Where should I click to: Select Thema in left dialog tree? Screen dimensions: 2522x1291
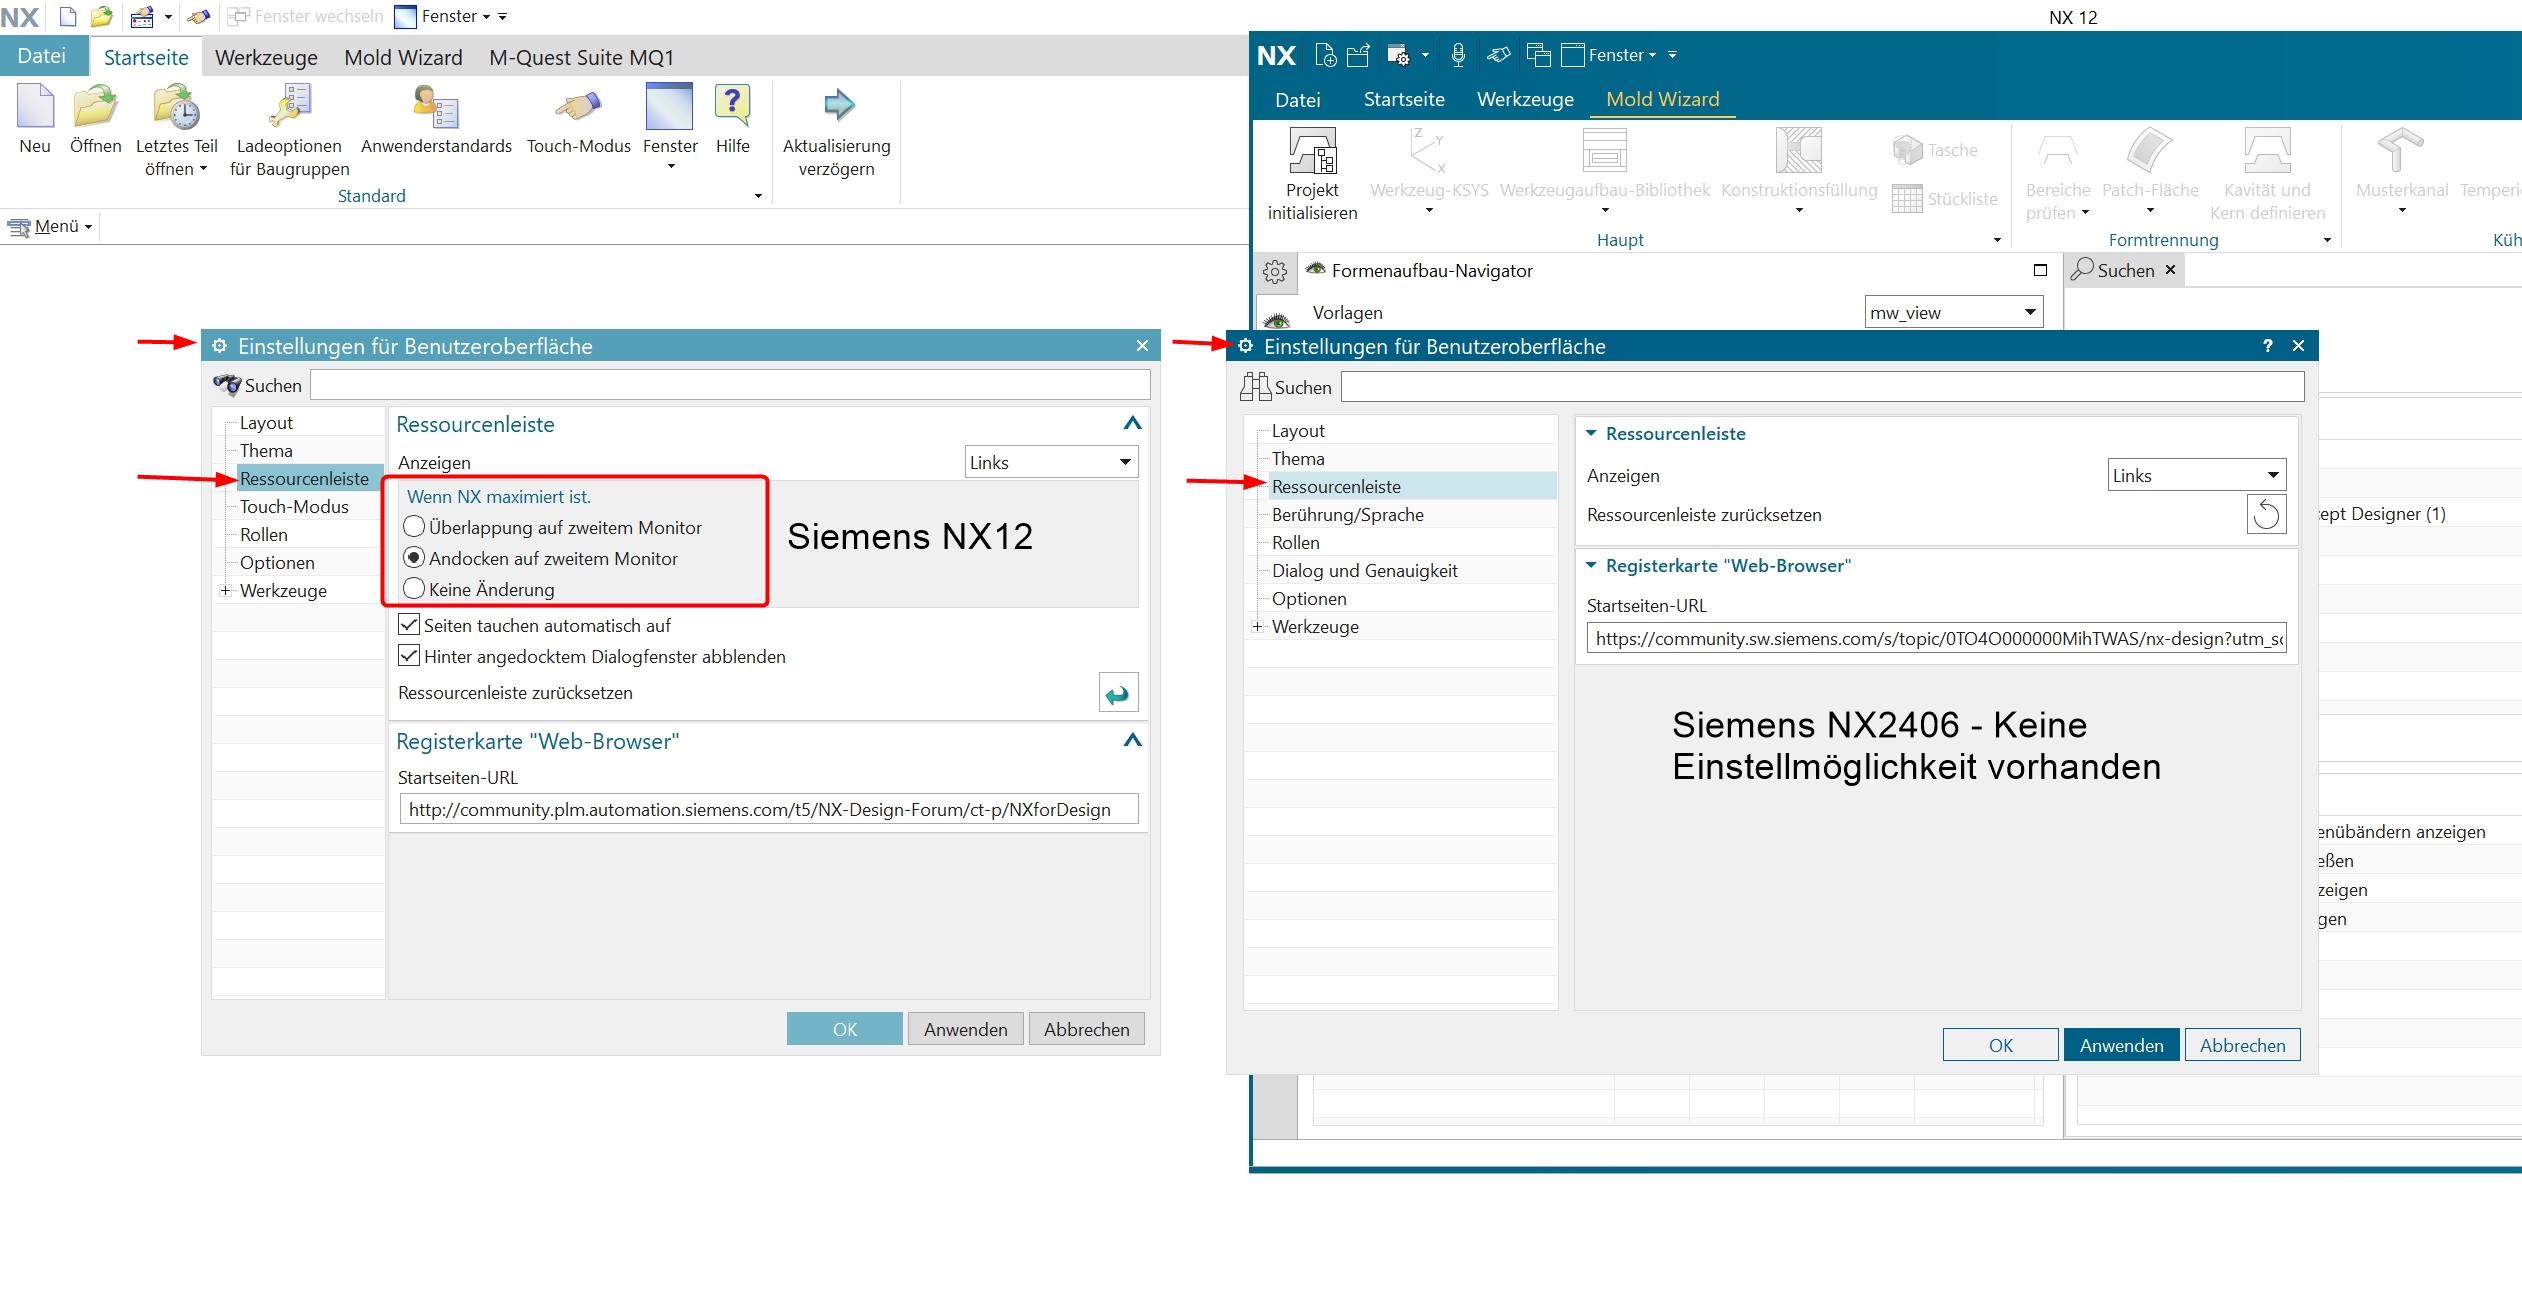tap(266, 451)
